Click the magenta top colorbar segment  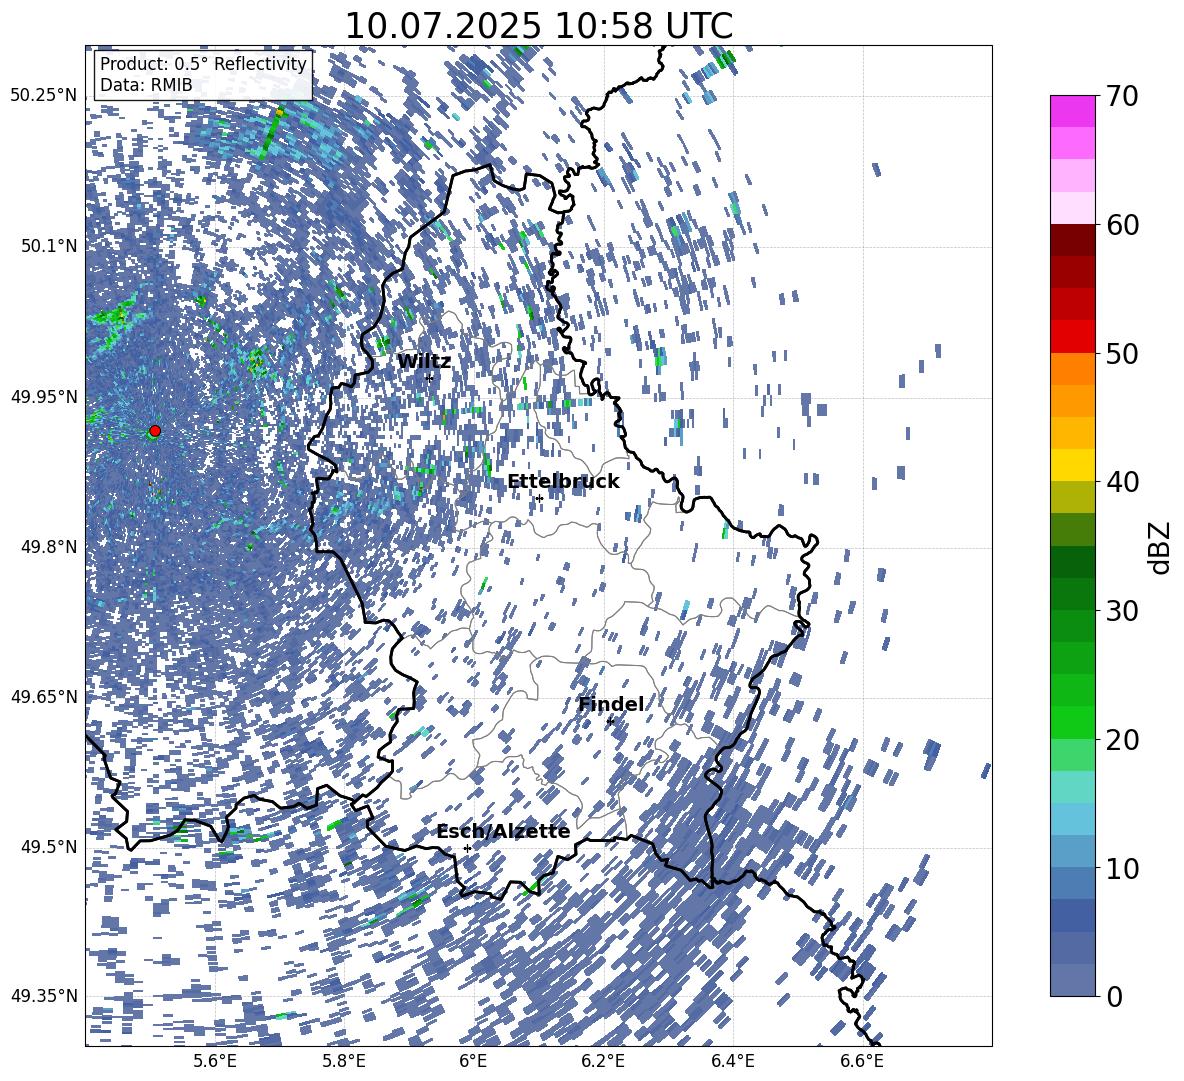tap(1073, 112)
